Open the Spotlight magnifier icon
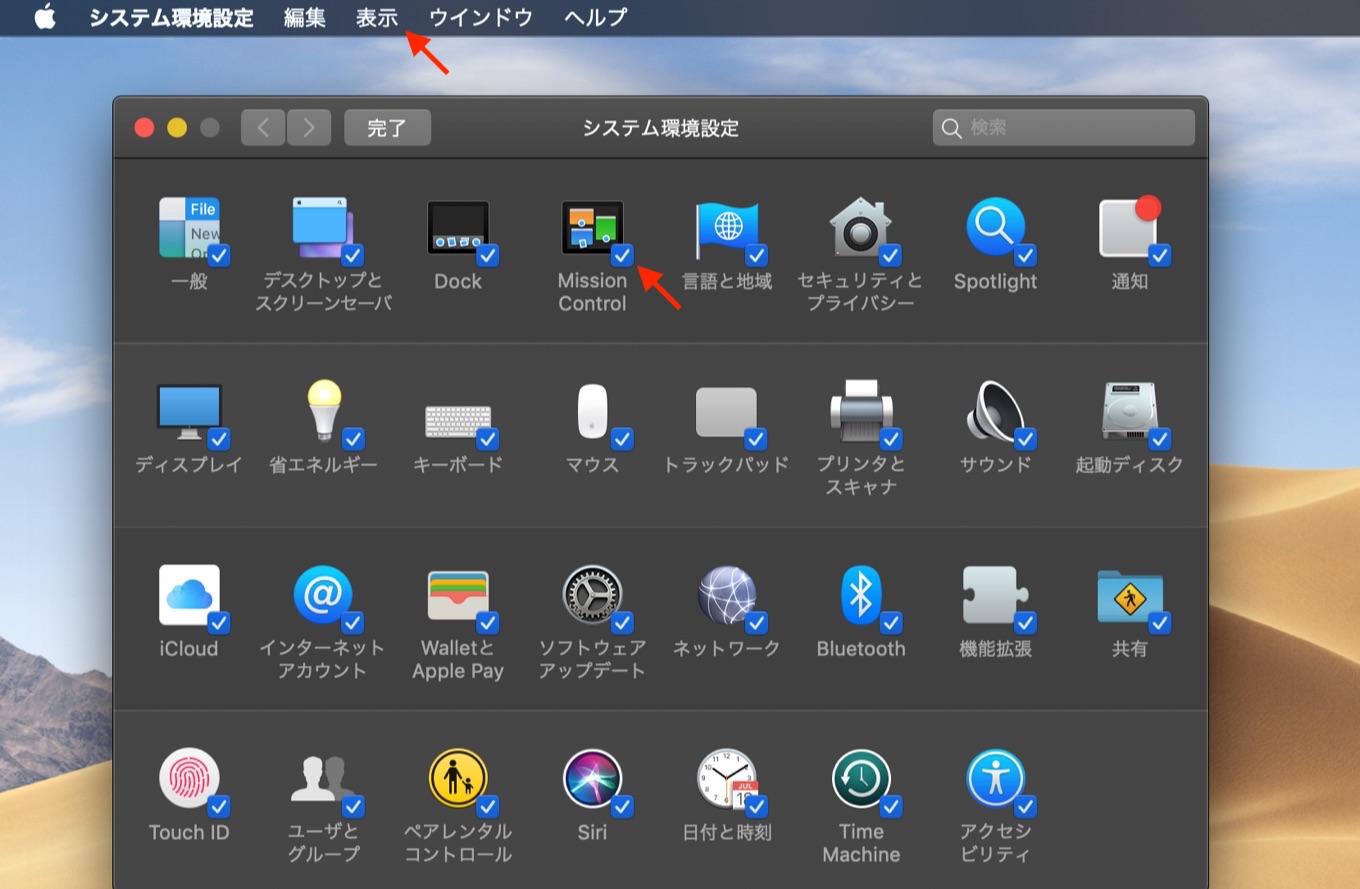 [x=995, y=227]
